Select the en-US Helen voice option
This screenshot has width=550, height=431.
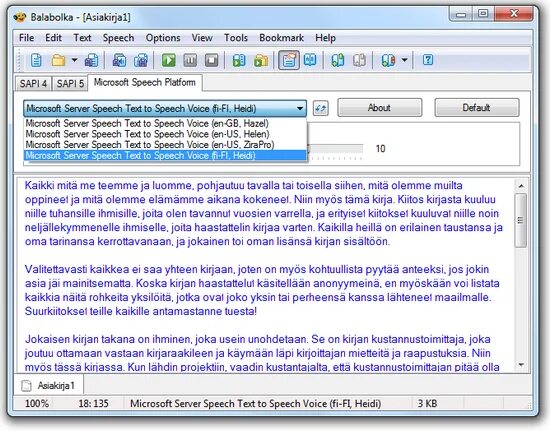165,134
